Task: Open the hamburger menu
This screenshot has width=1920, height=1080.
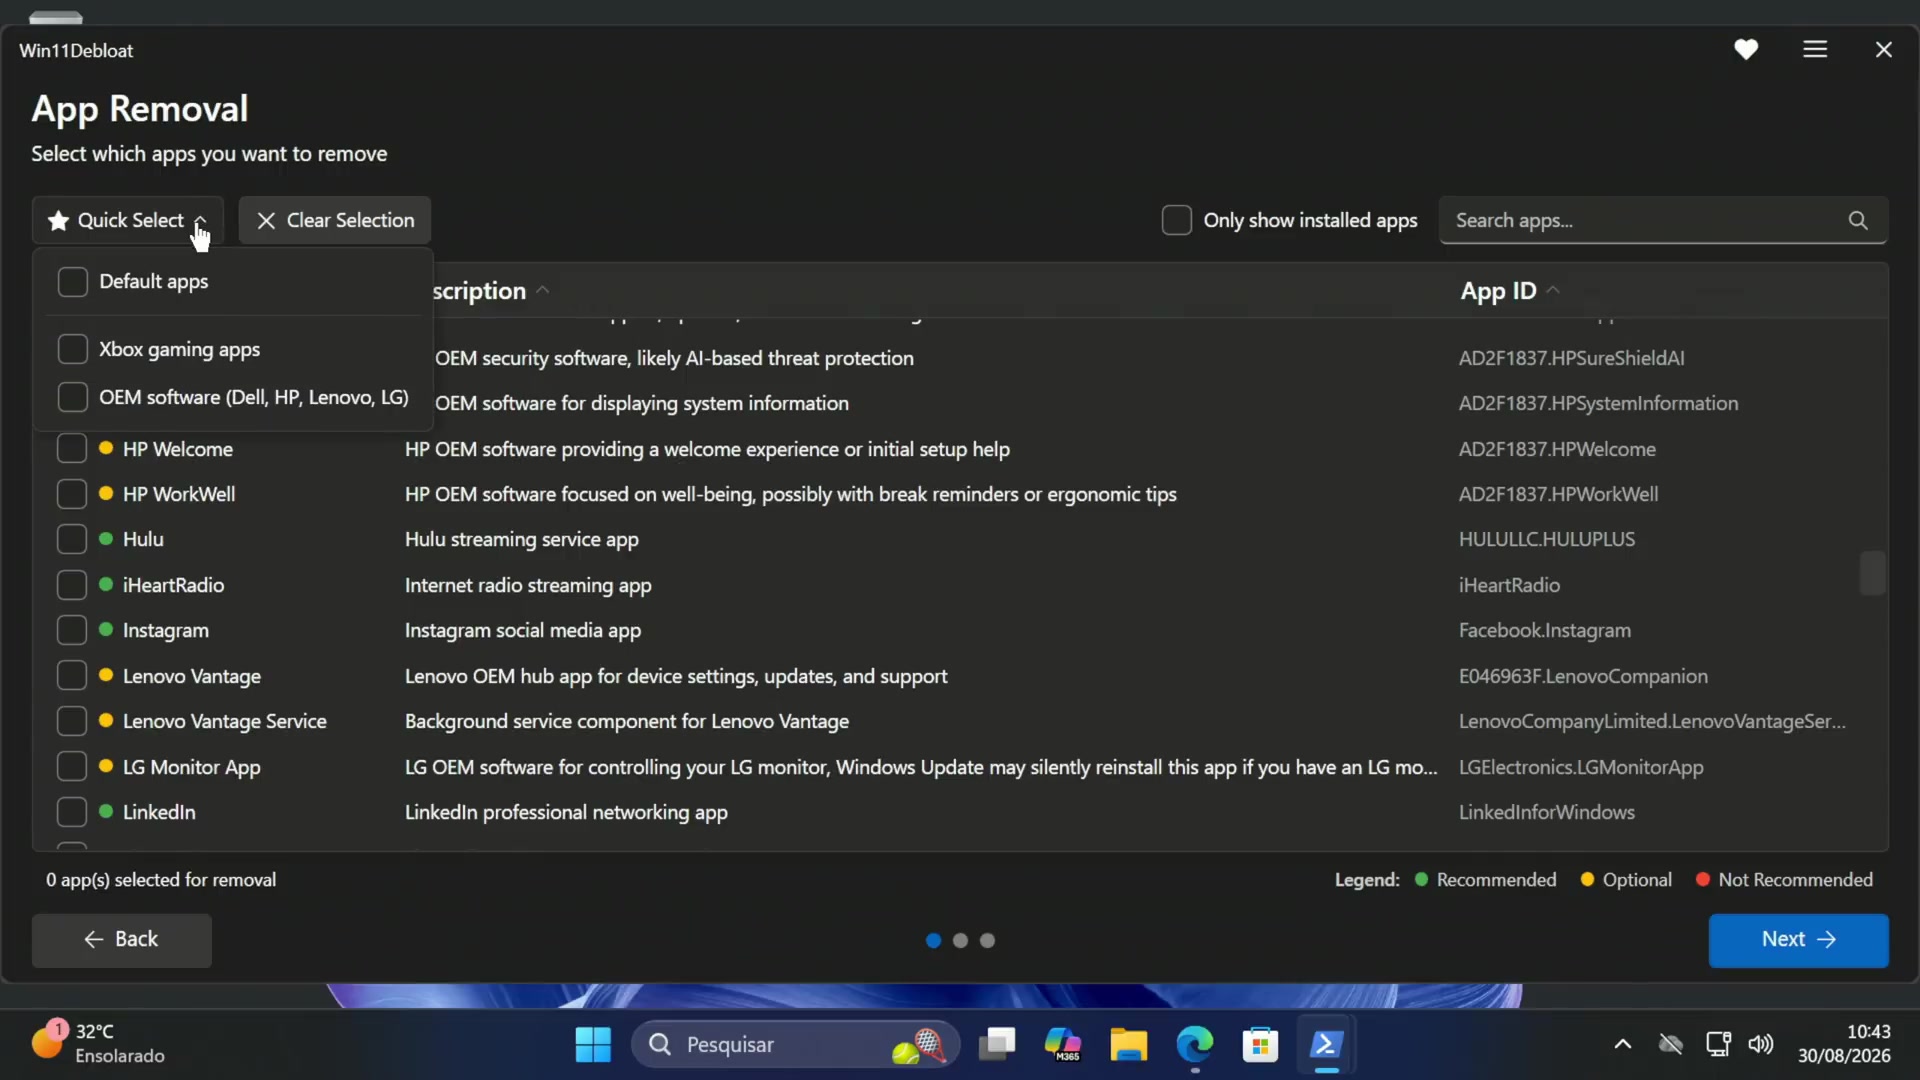Action: pyautogui.click(x=1815, y=50)
